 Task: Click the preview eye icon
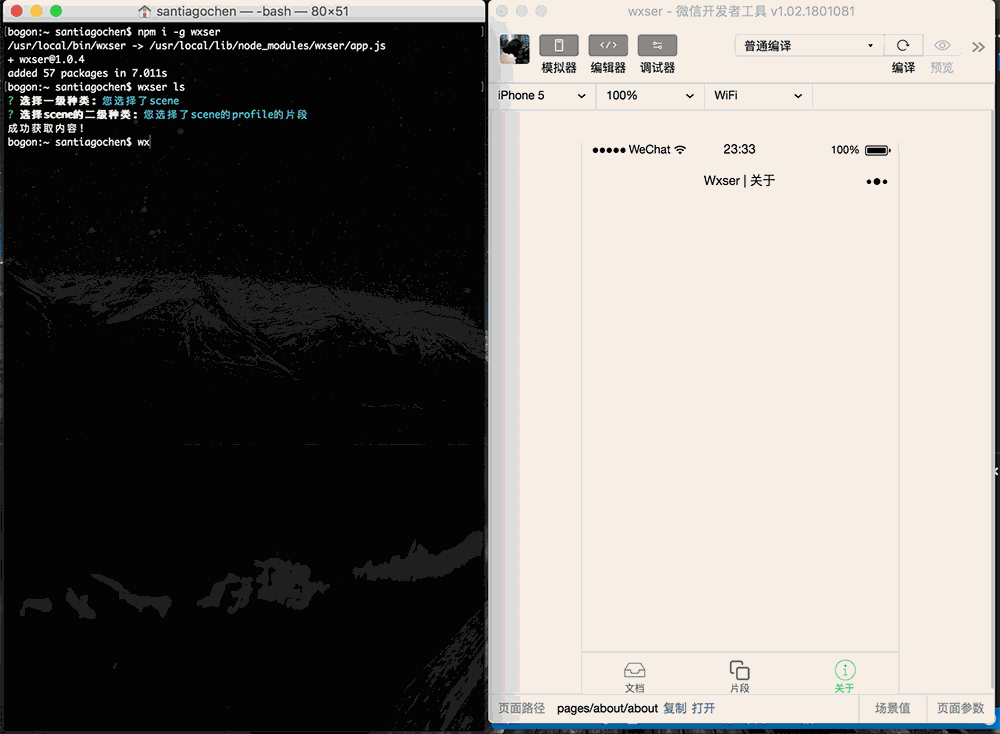pyautogui.click(x=942, y=45)
